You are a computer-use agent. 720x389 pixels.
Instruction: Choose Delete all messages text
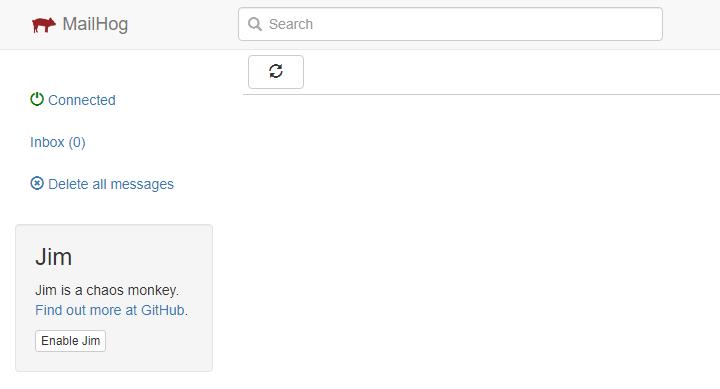[x=111, y=184]
